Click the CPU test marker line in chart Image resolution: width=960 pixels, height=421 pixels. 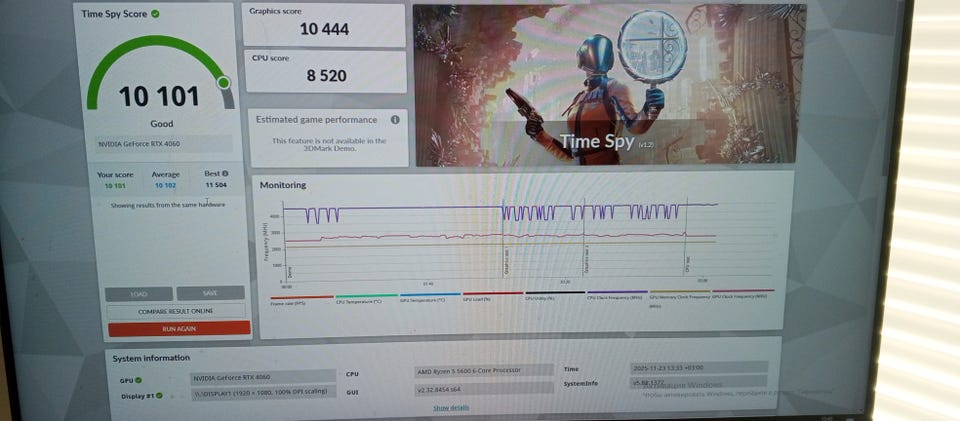[686, 237]
